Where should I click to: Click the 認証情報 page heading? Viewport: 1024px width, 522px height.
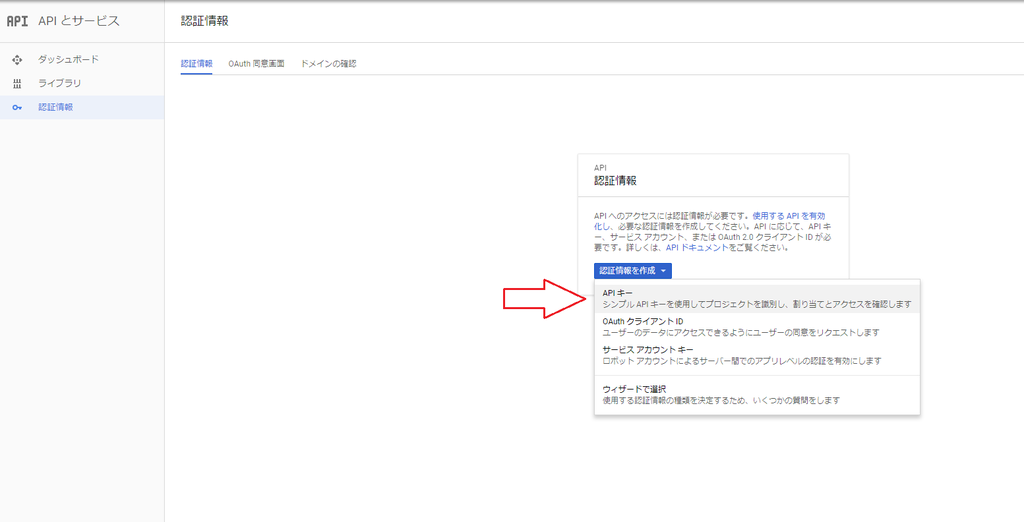click(x=204, y=21)
